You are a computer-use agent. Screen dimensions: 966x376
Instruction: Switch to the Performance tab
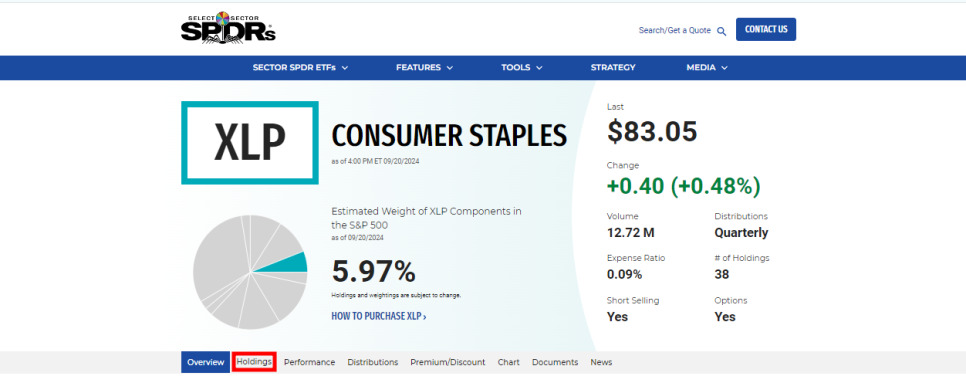click(x=309, y=362)
